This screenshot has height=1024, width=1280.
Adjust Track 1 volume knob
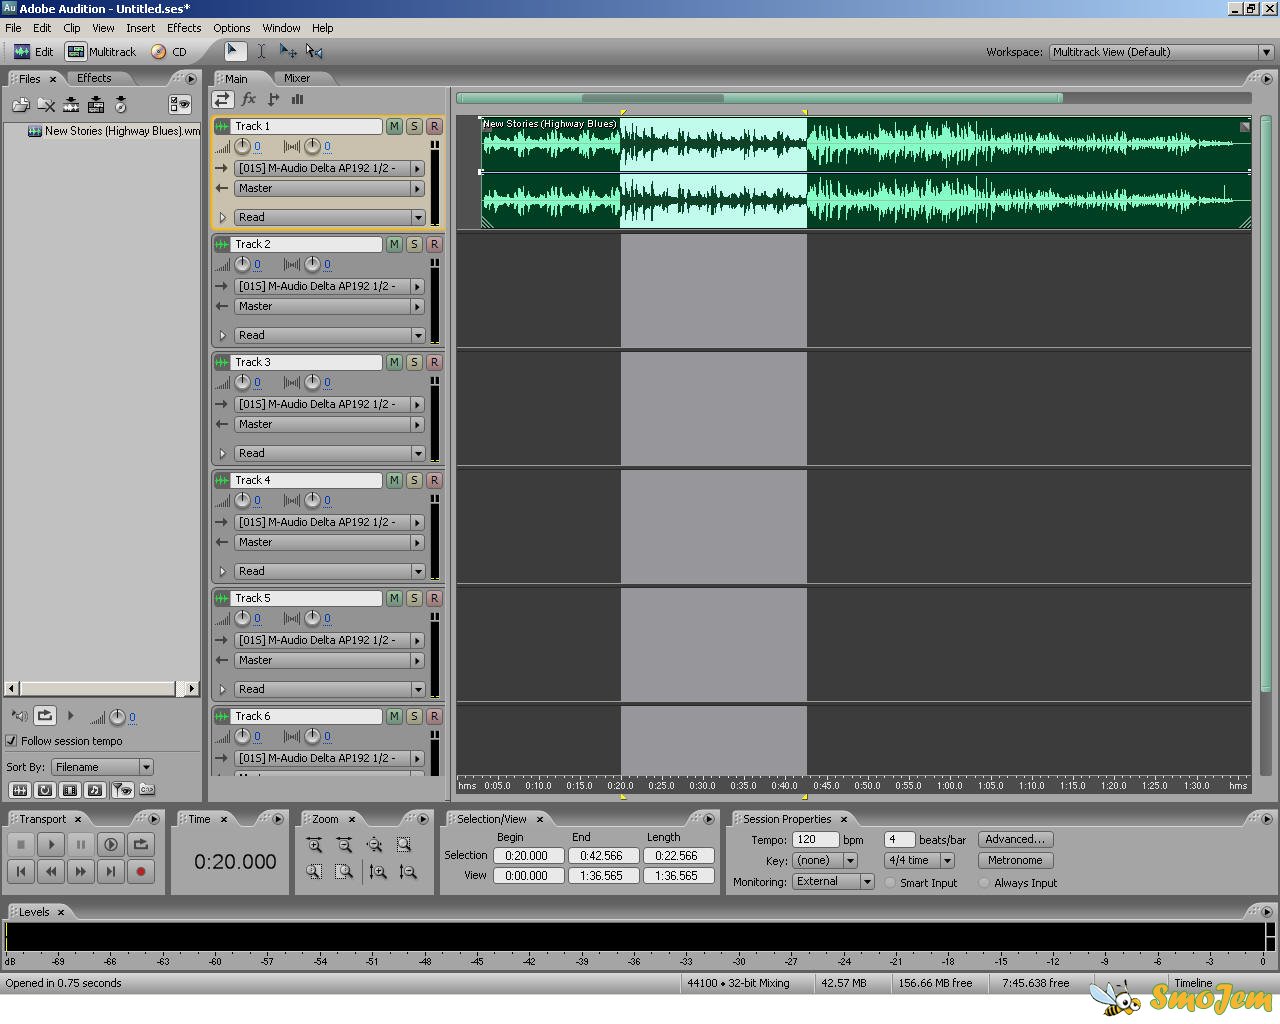(x=242, y=146)
